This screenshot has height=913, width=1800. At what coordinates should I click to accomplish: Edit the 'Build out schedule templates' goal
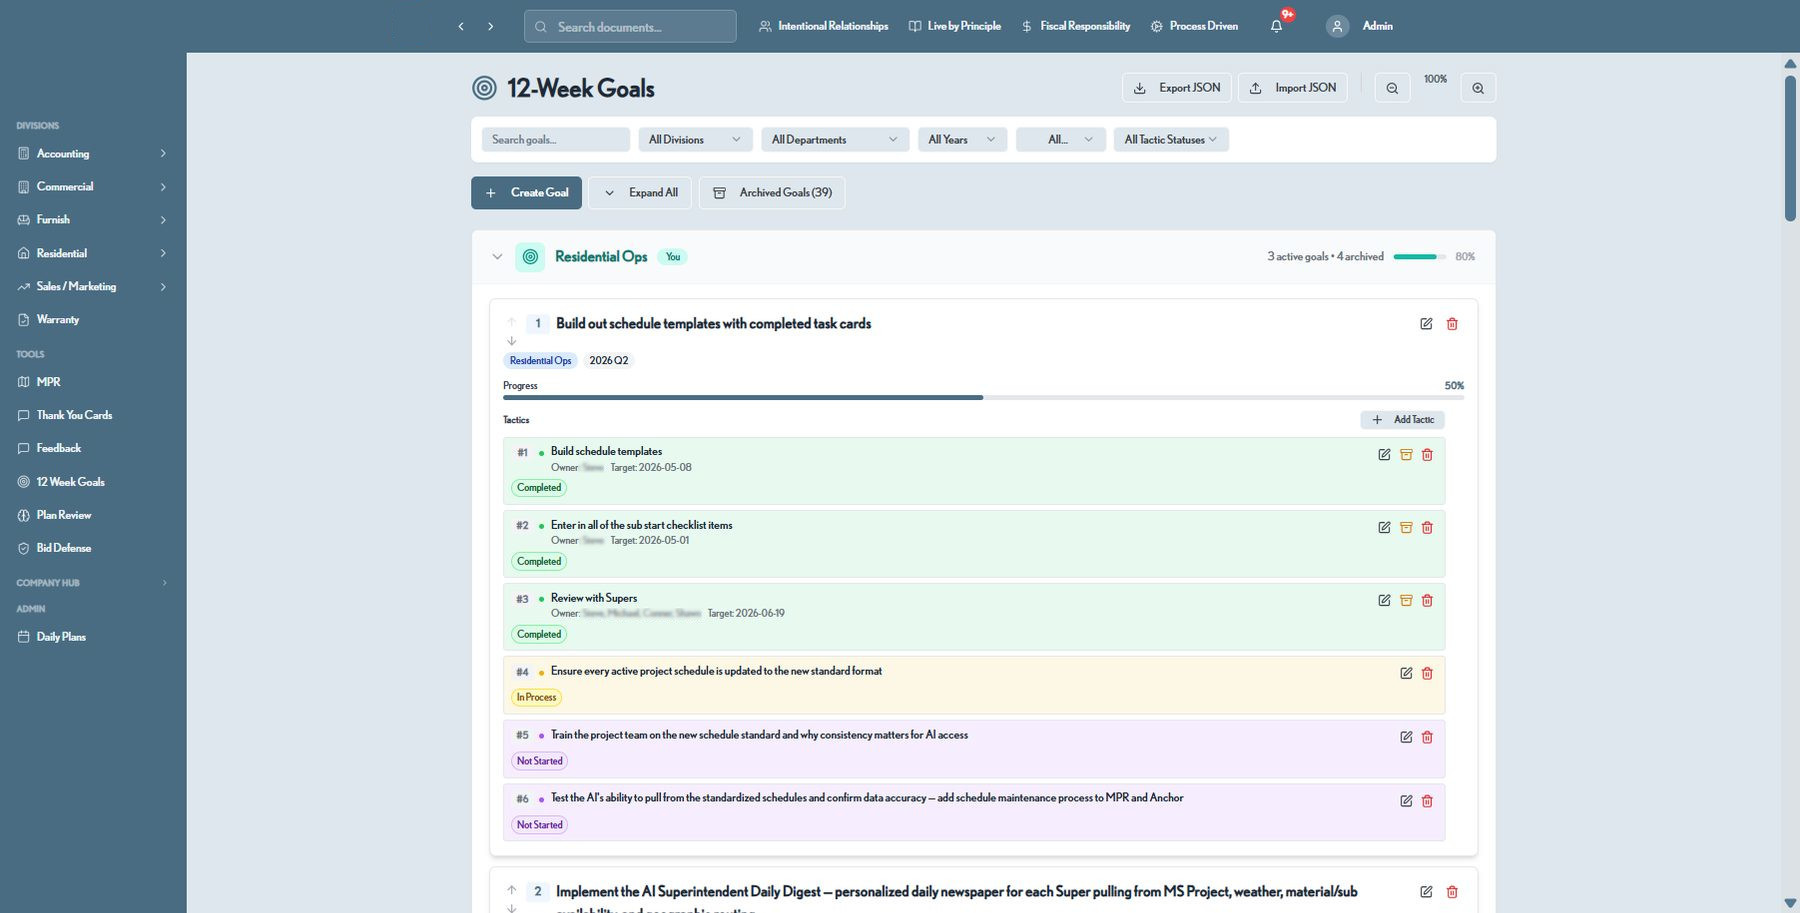click(1426, 324)
